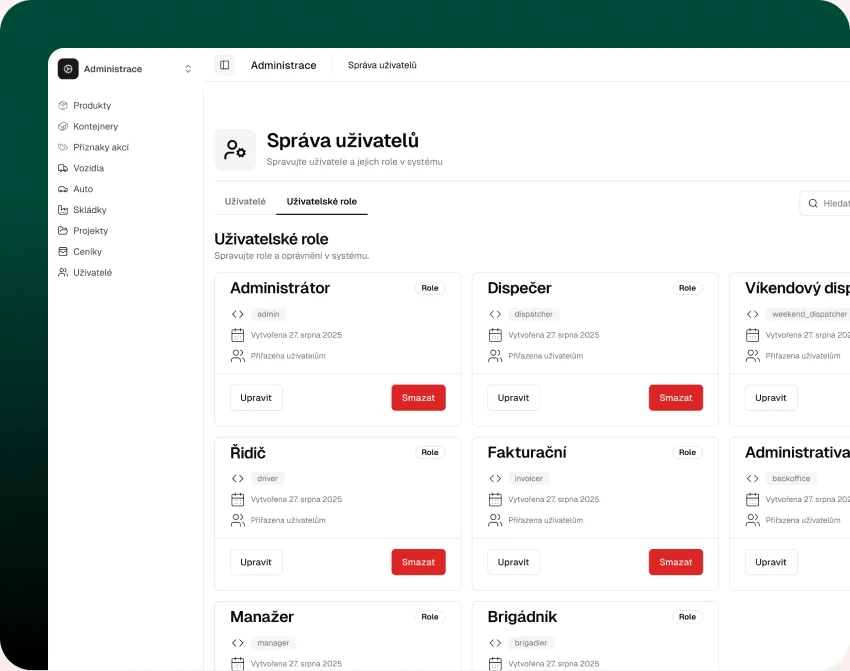850x671 pixels.
Task: Click the Ceníky icon in sidebar
Action: (x=63, y=251)
